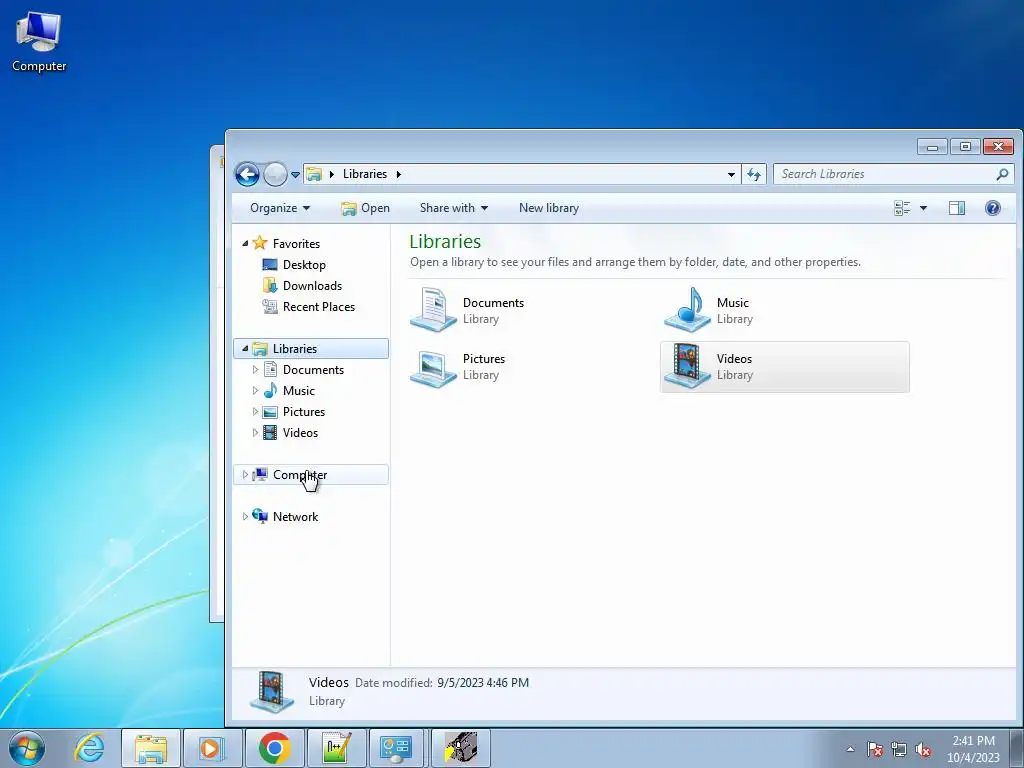Select Network in navigation pane
Screen dimensions: 1024x768
pos(295,517)
